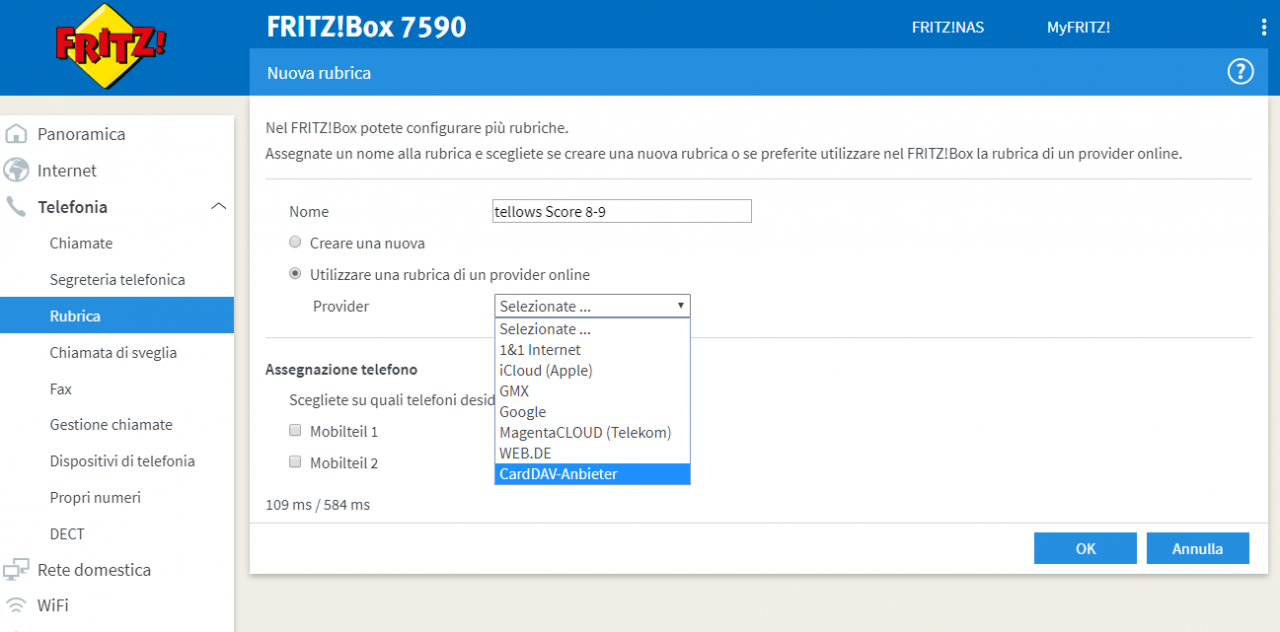Choose CardDAV-Anbieter from provider list
This screenshot has height=632, width=1280.
click(x=592, y=474)
